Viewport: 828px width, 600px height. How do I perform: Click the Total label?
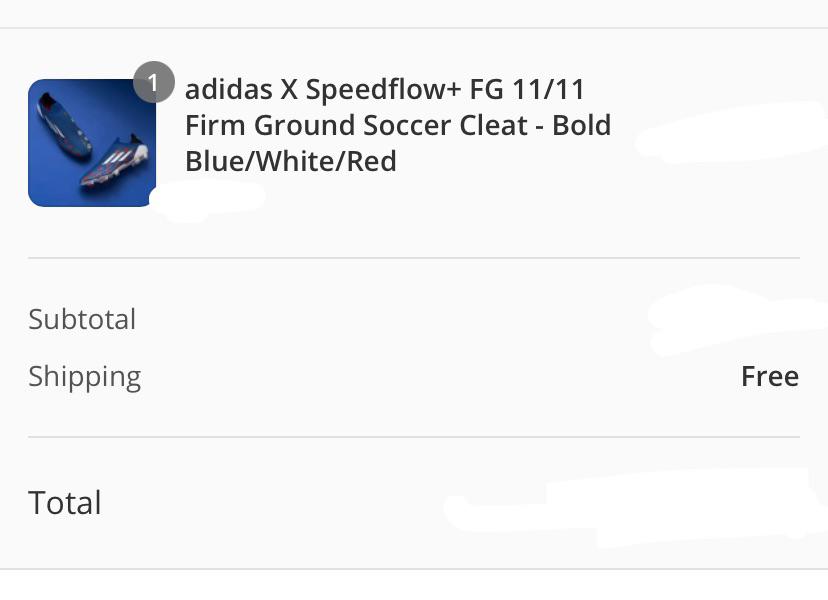click(x=65, y=502)
